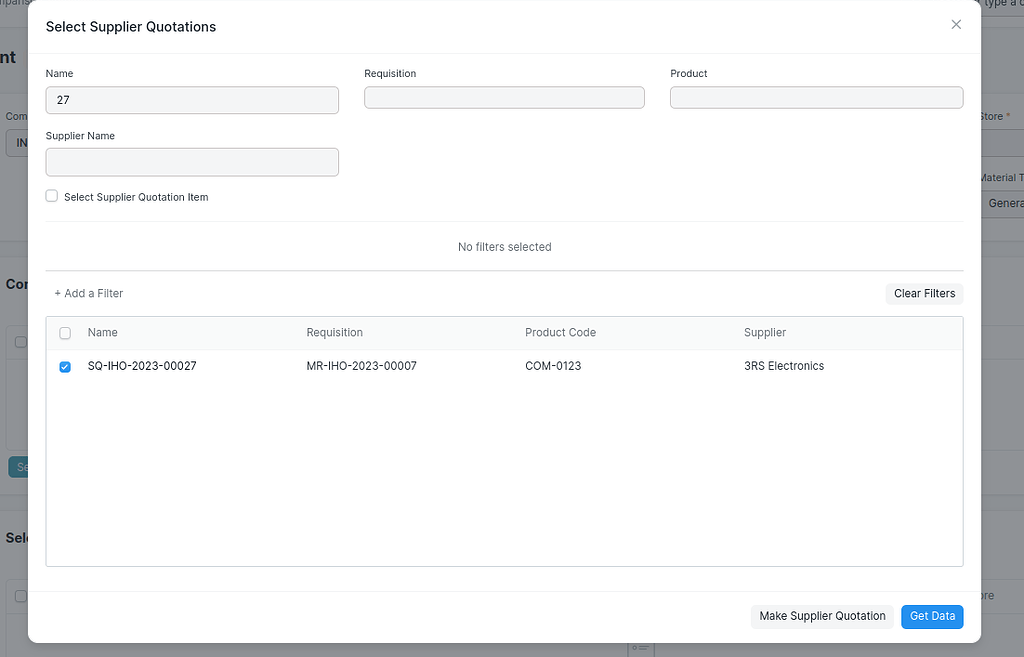Screen dimensions: 1024x657
Task: Open the Add a Filter selector
Action: click(x=88, y=293)
